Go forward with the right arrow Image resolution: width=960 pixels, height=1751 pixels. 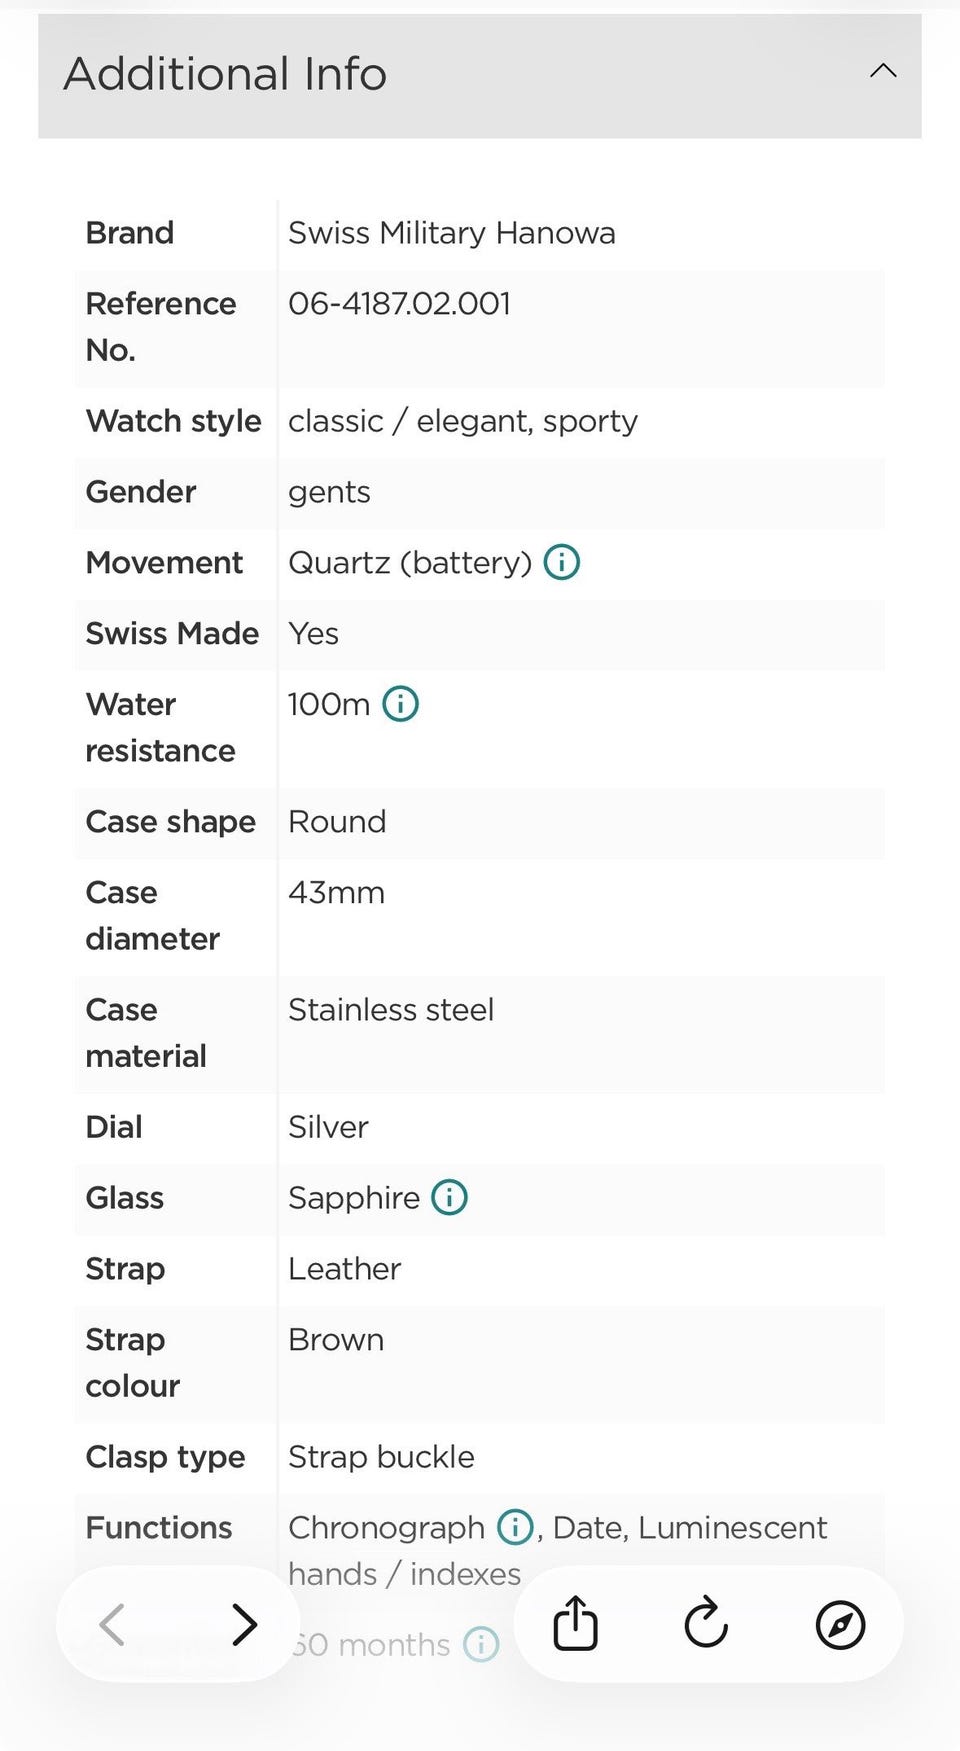click(x=244, y=1624)
